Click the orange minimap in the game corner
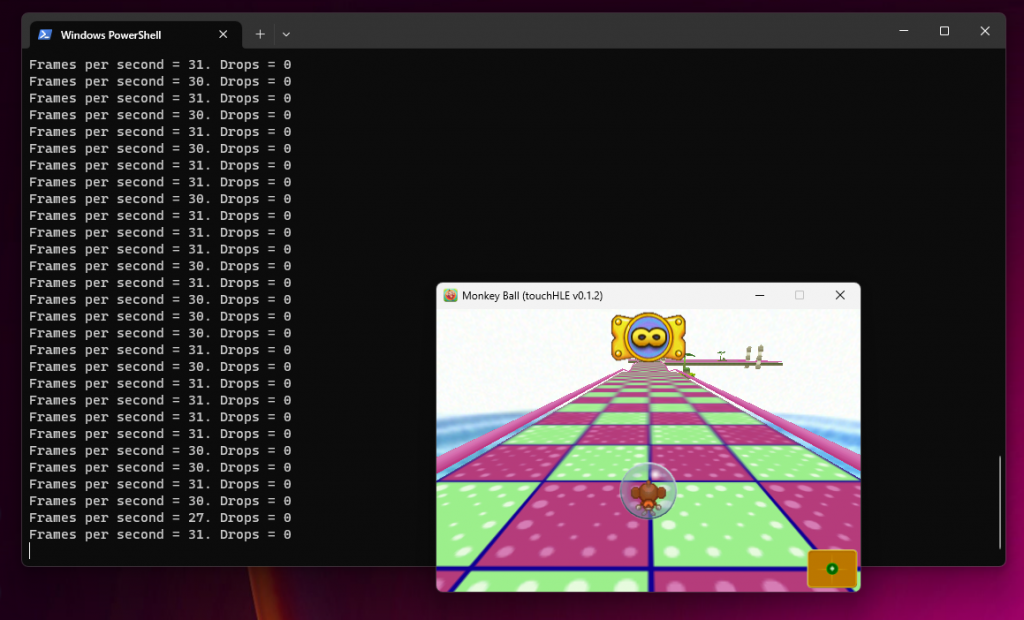This screenshot has height=620, width=1024. [x=832, y=568]
